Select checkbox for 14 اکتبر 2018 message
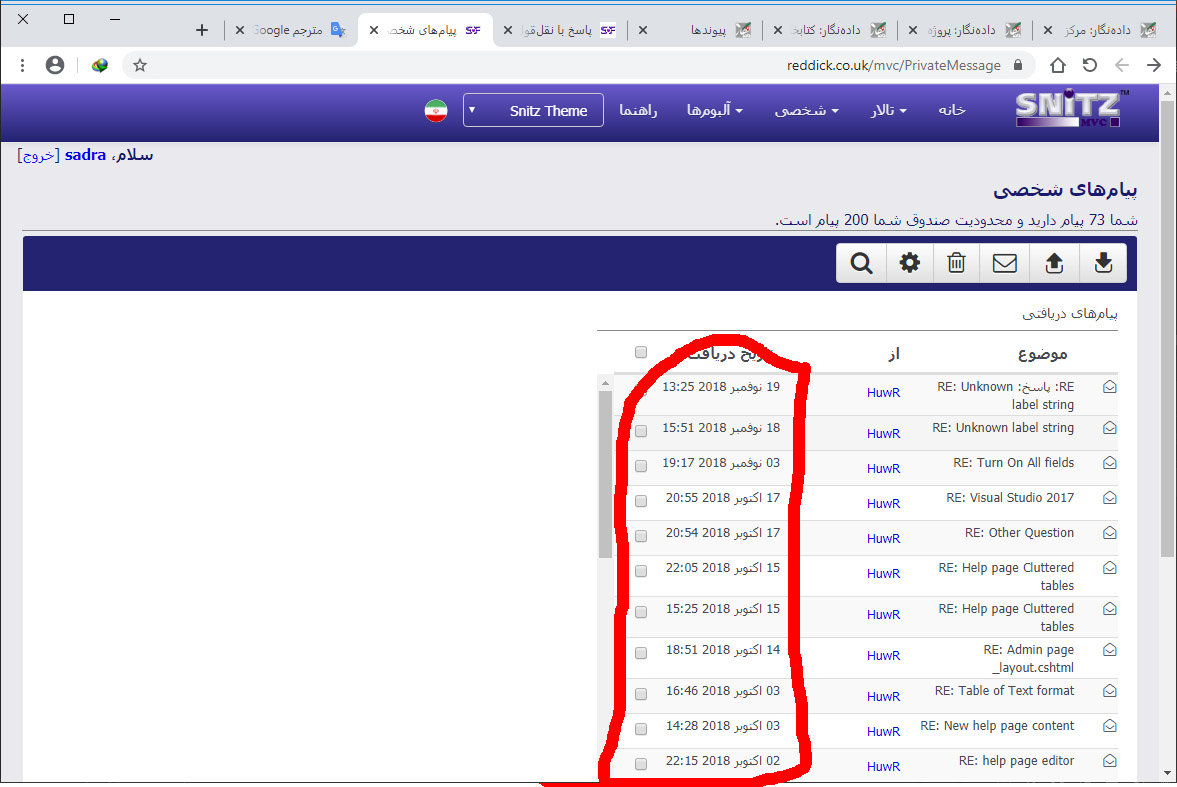 pos(641,654)
